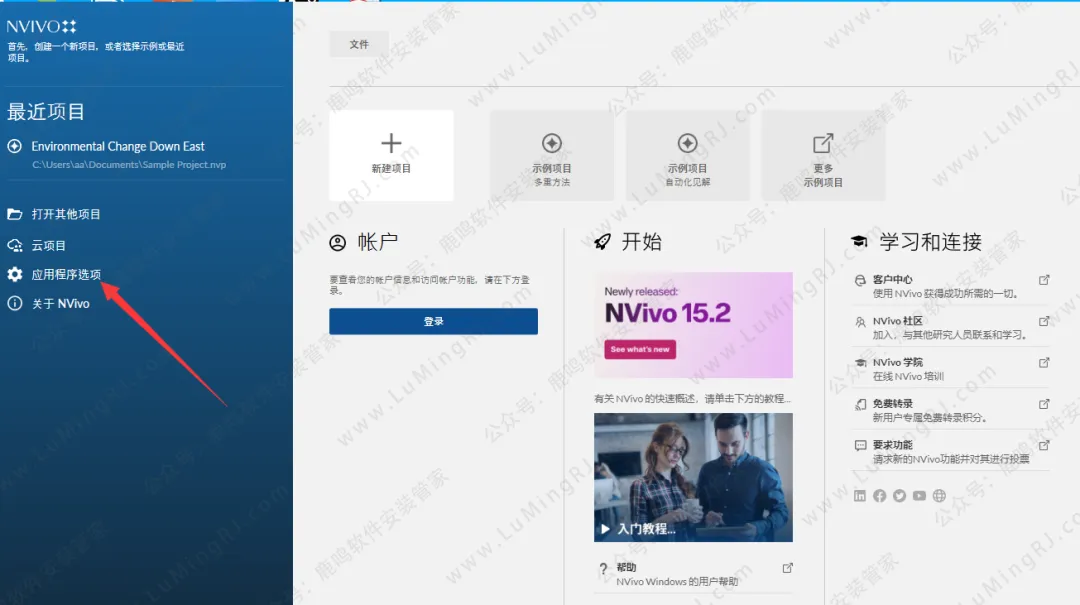
Task: Click the 打开其他项目 folder icon
Action: (x=15, y=214)
